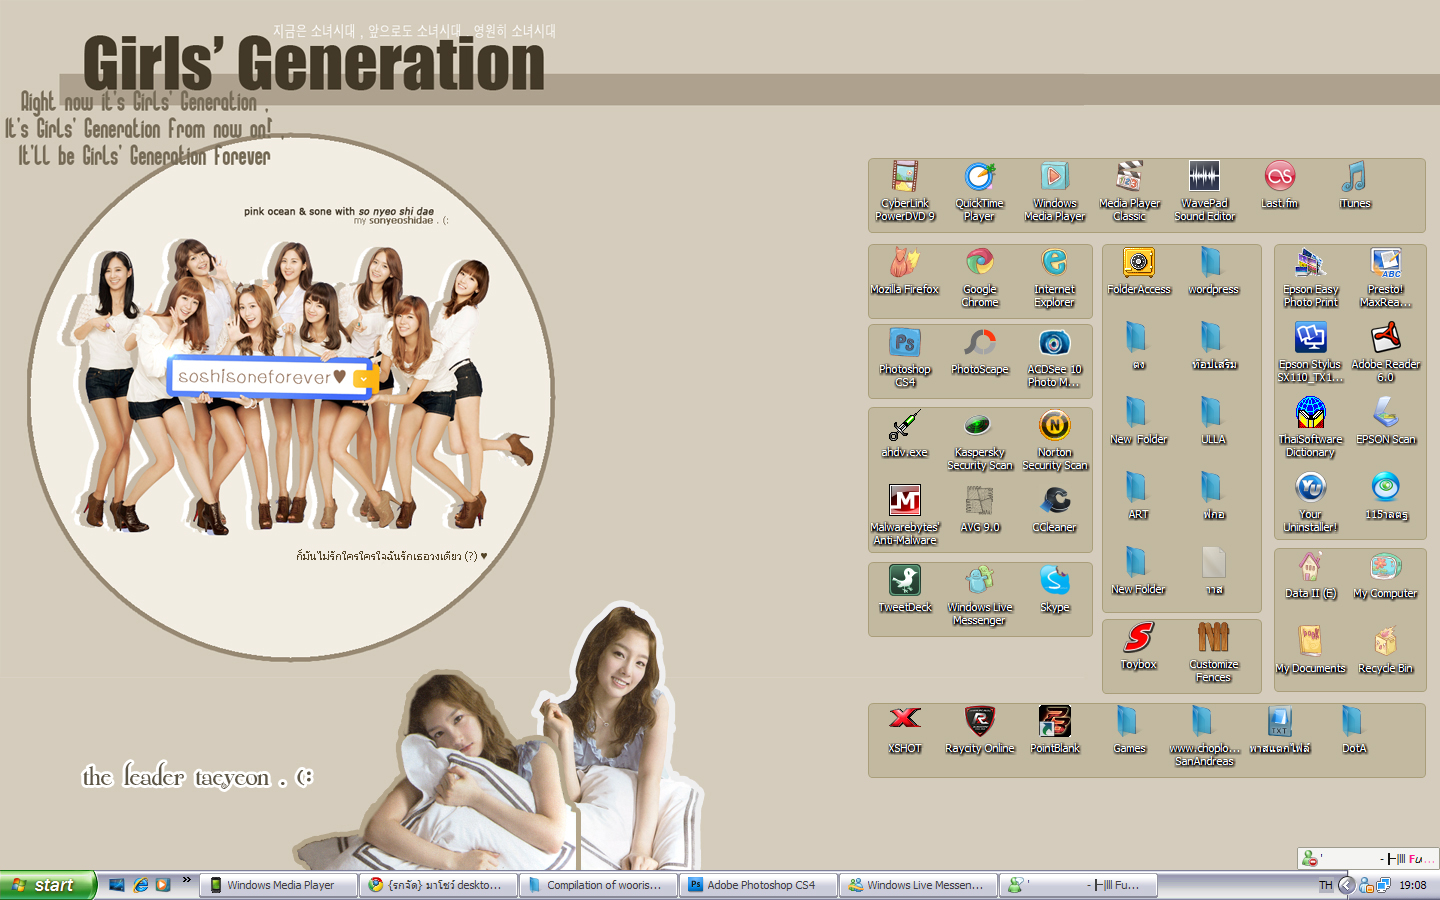The height and width of the screenshot is (900, 1440).
Task: Select the ART folder icon
Action: tap(1139, 496)
